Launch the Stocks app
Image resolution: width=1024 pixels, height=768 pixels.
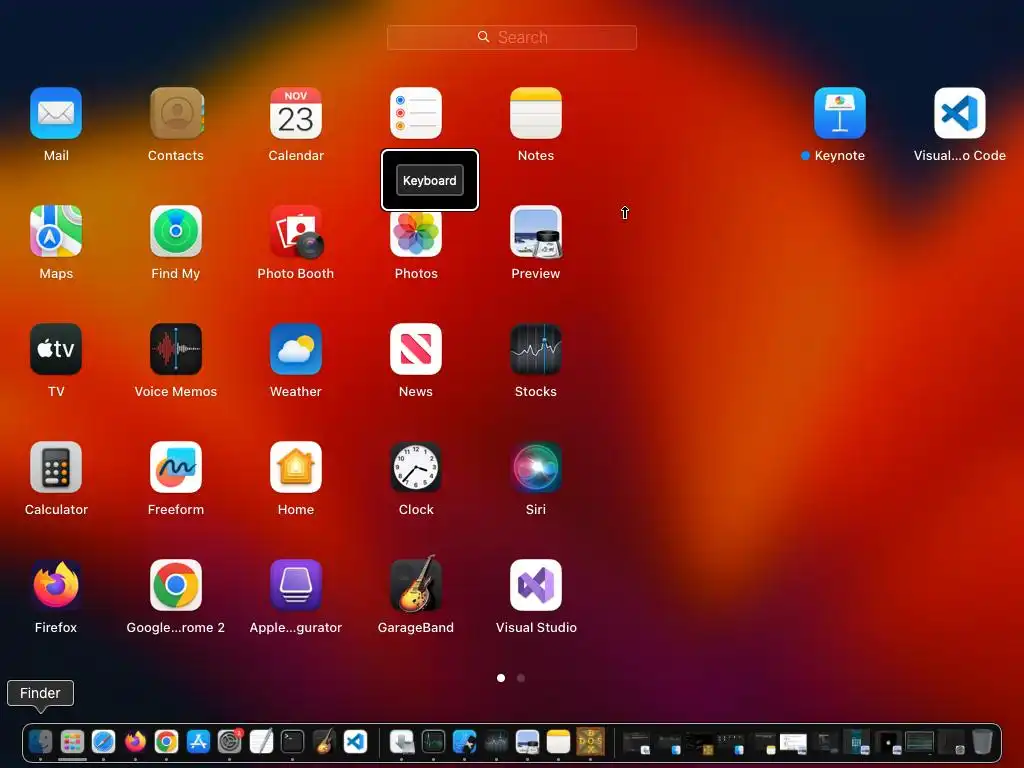536,349
